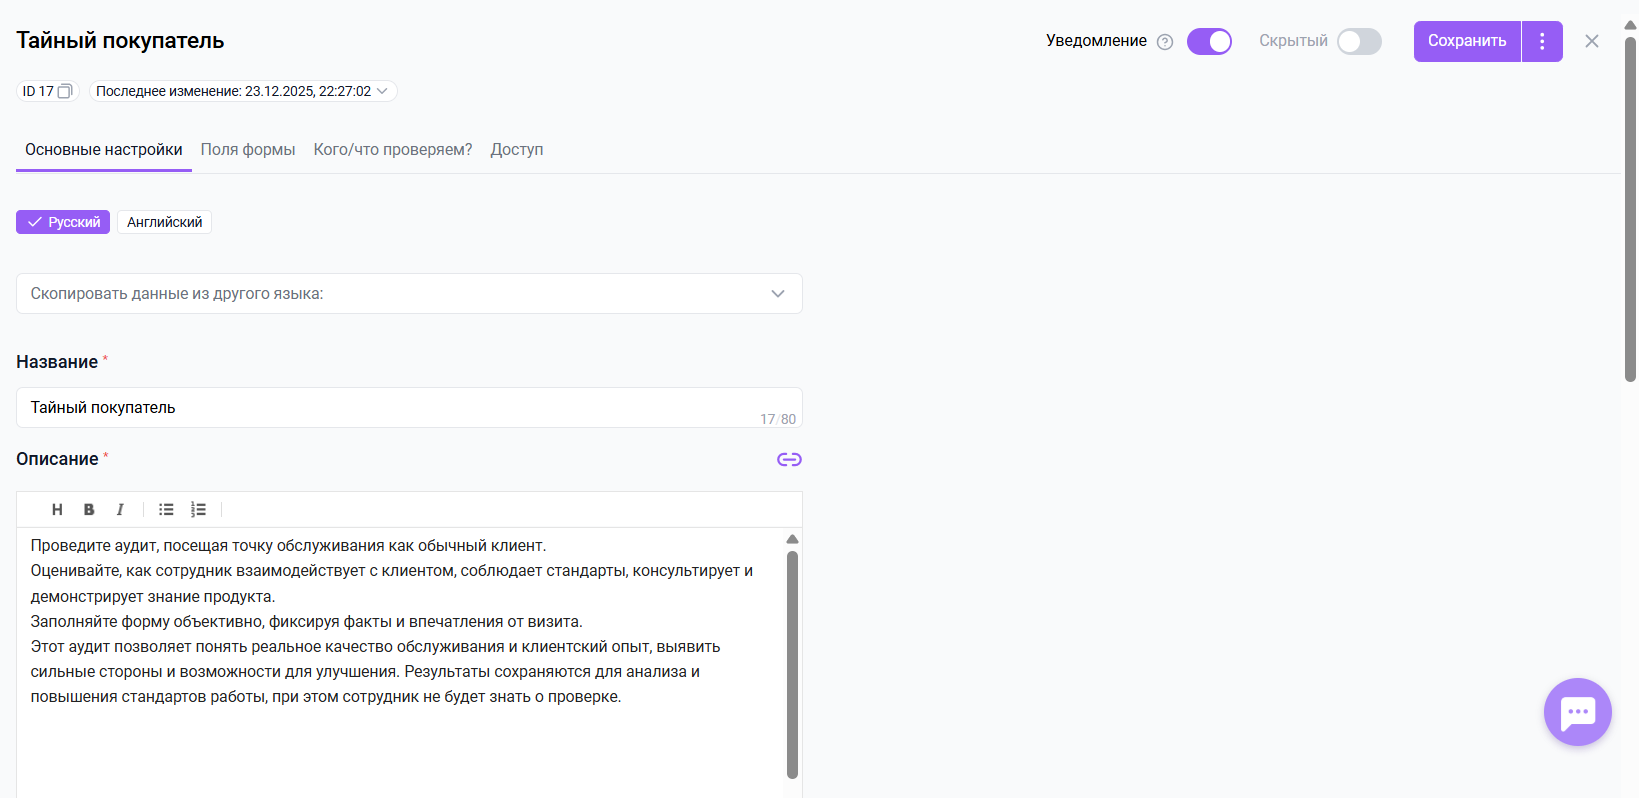Click the link icon beside Описание

click(789, 460)
